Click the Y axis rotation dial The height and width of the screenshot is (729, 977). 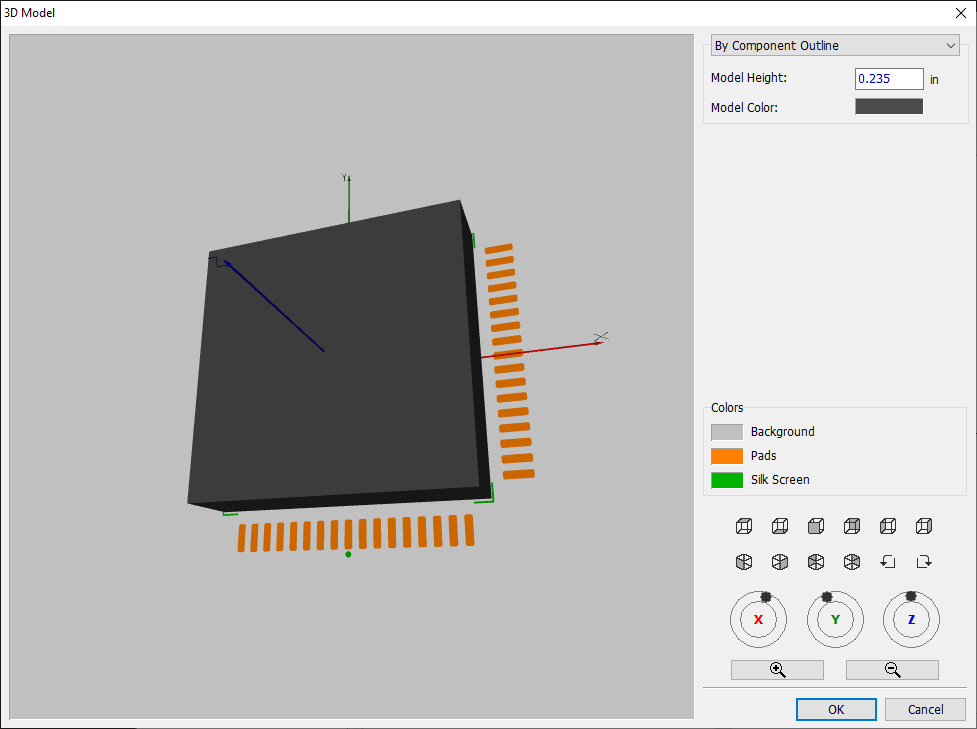coord(835,619)
